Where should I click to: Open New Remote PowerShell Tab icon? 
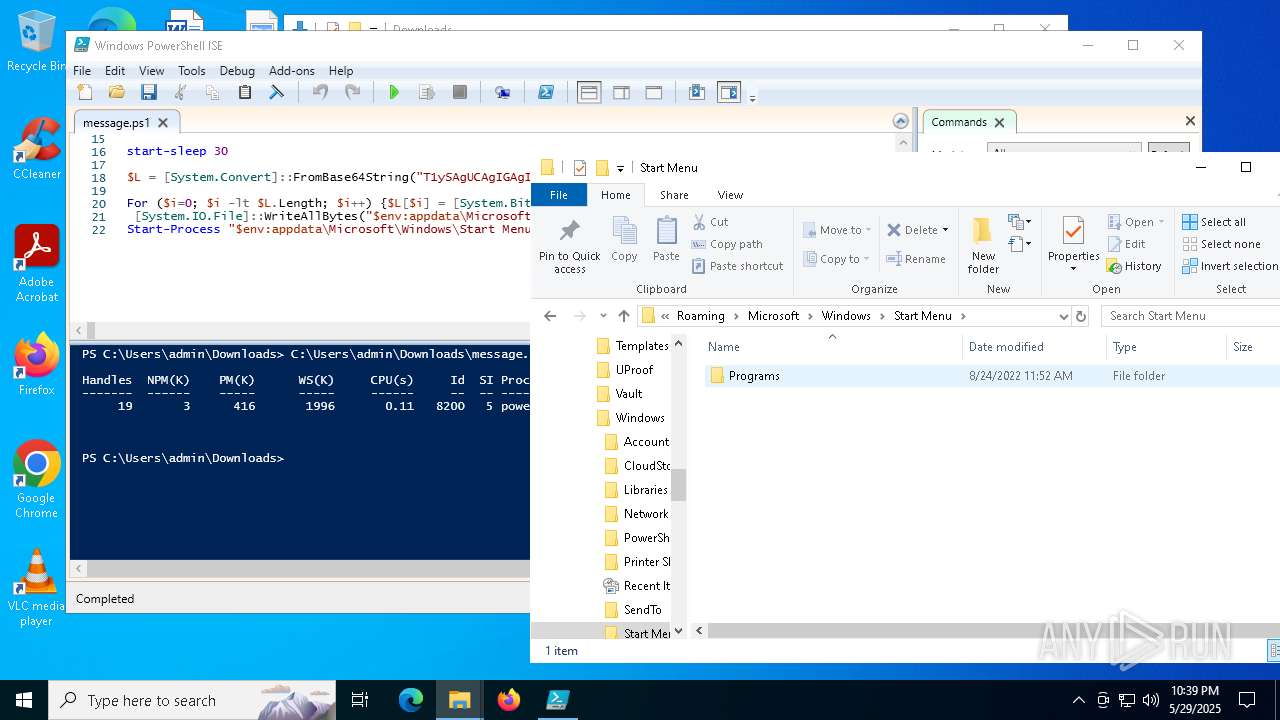coord(503,92)
